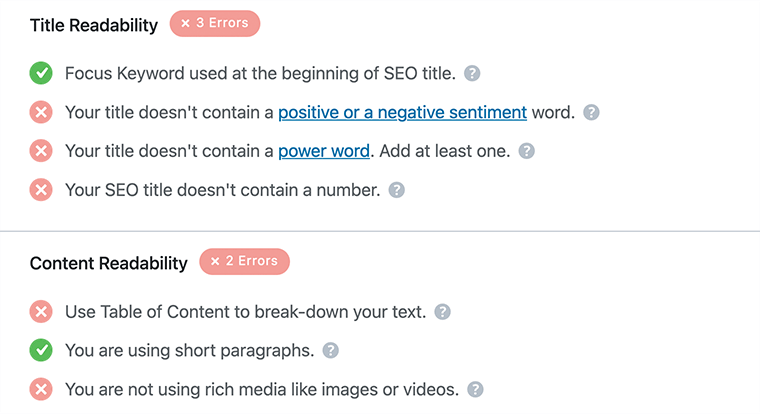Click red X beside SEO title number error
Screen dimensions: 760x414
click(41, 189)
